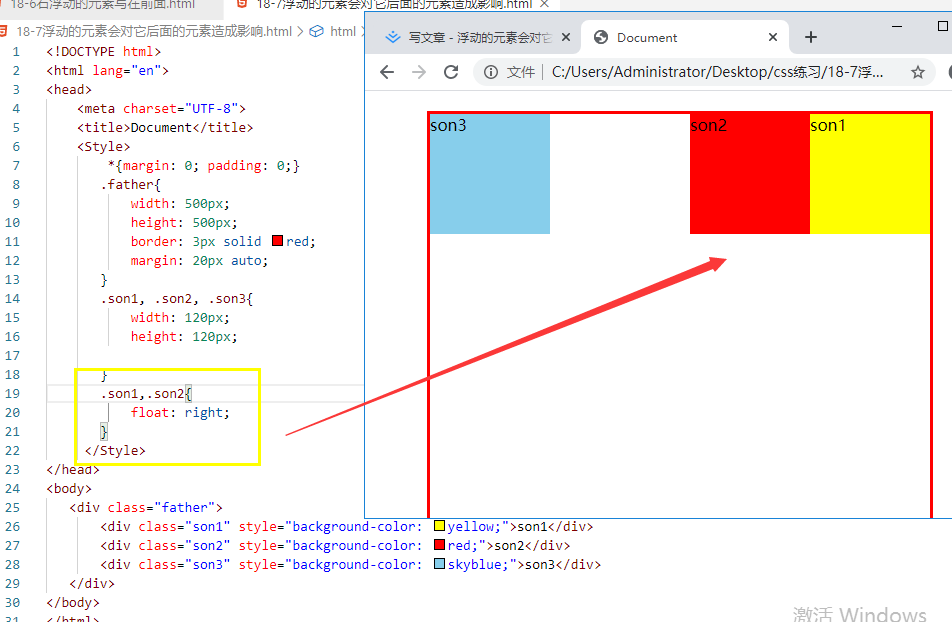Click the <html lang="en"> line
Viewport: 952px width, 622px height.
tap(107, 70)
